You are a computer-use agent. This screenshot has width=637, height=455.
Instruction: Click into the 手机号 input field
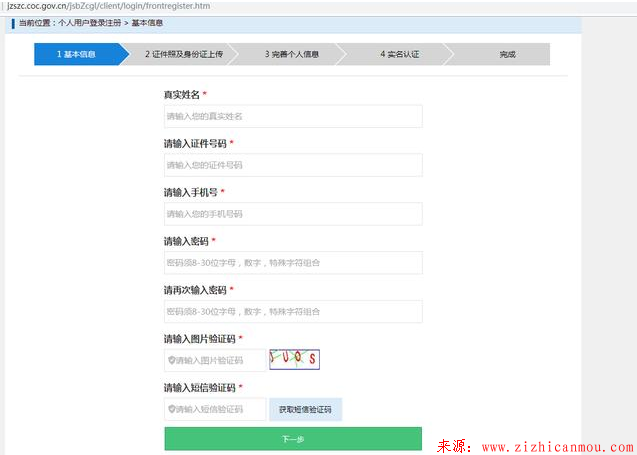coord(293,214)
